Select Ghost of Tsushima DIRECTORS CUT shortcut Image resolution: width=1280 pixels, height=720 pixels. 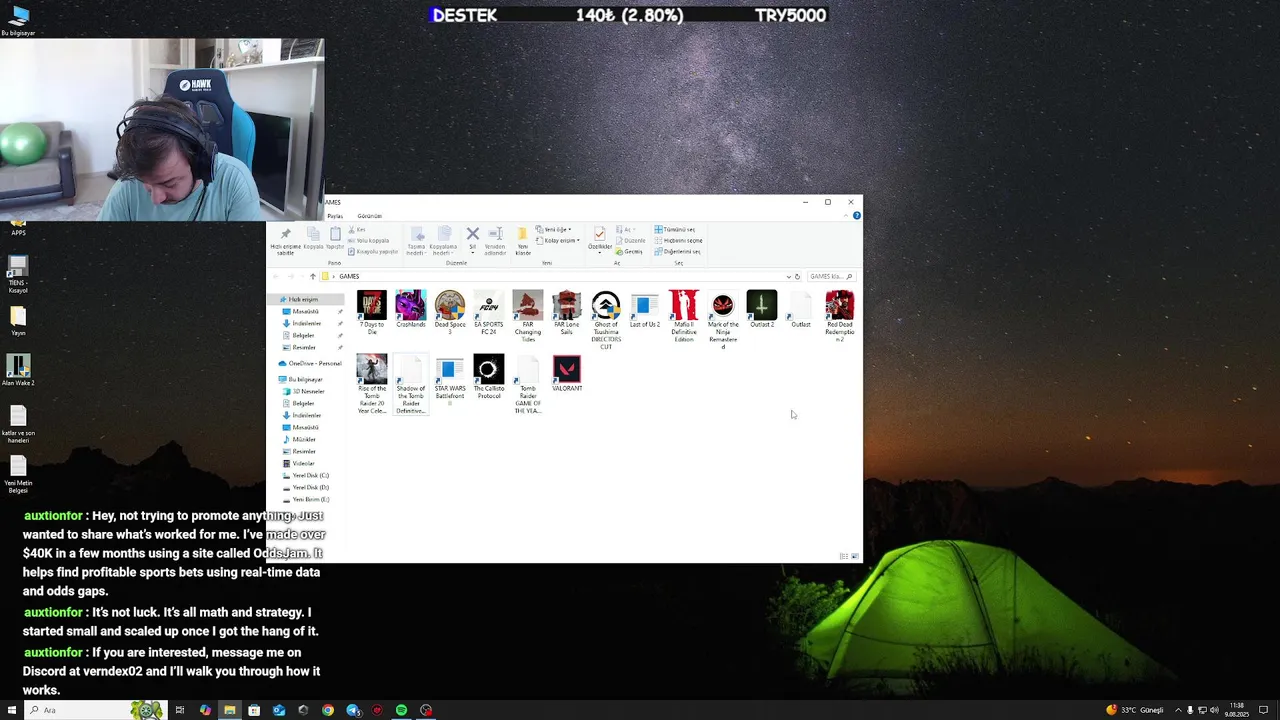606,319
